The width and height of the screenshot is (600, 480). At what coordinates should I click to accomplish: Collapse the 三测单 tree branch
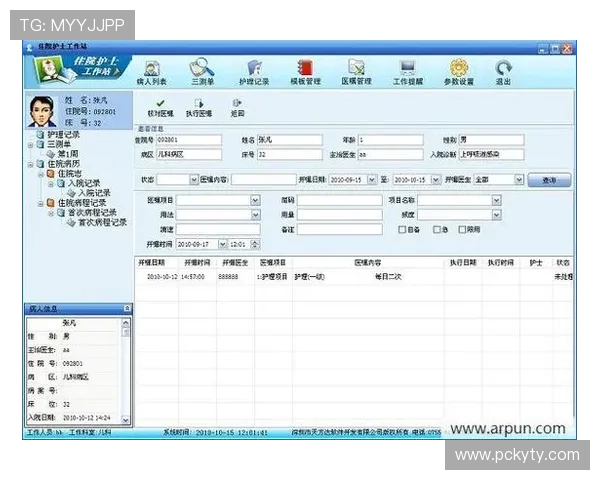click(x=30, y=145)
